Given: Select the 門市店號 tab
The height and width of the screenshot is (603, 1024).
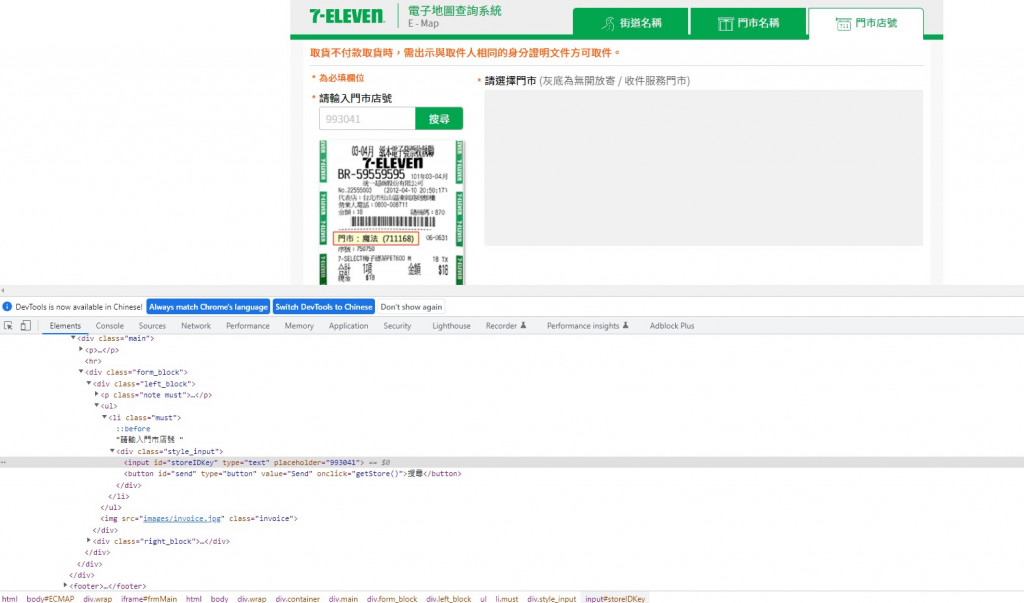Looking at the screenshot, I should (866, 24).
